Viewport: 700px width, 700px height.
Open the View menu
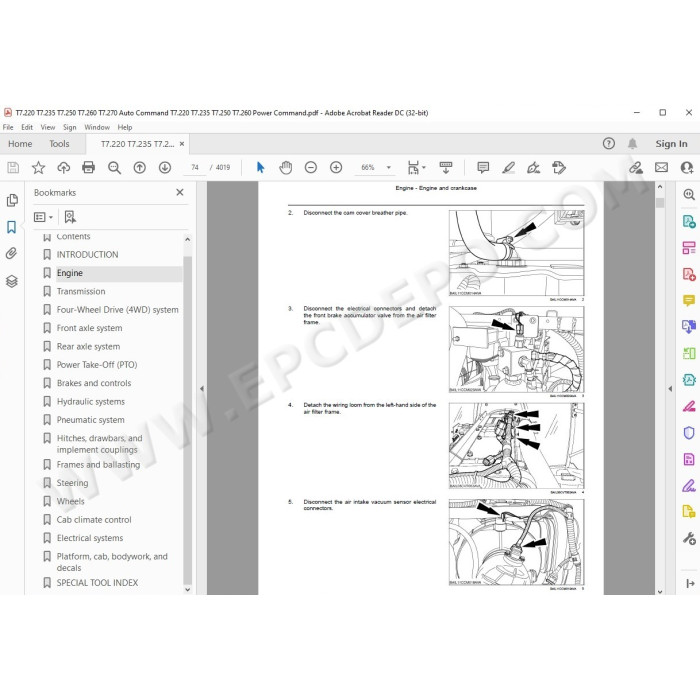[x=48, y=127]
